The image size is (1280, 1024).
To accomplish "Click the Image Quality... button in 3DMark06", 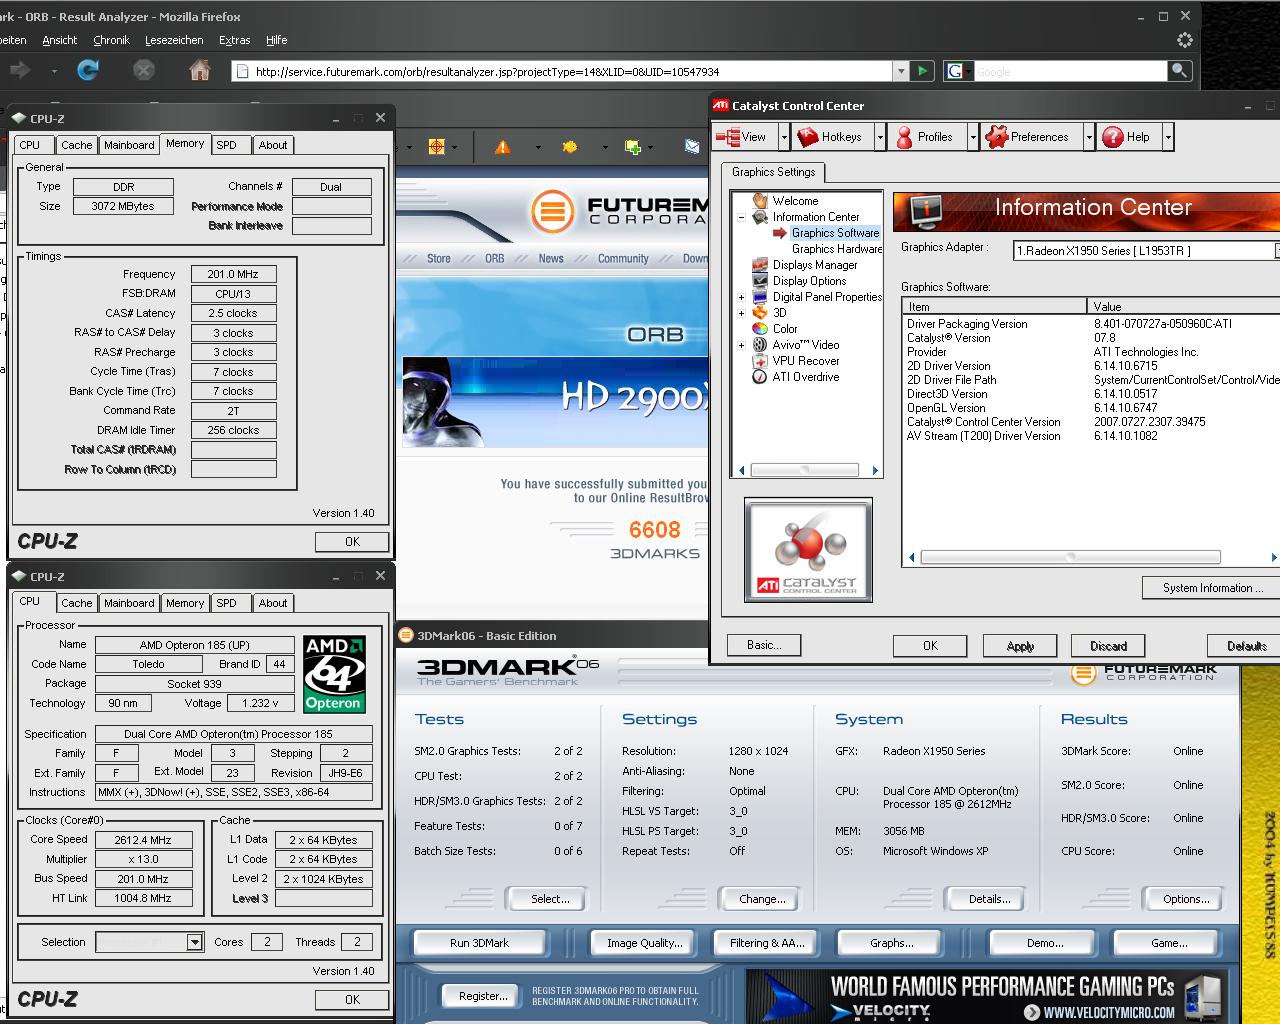I will click(644, 943).
